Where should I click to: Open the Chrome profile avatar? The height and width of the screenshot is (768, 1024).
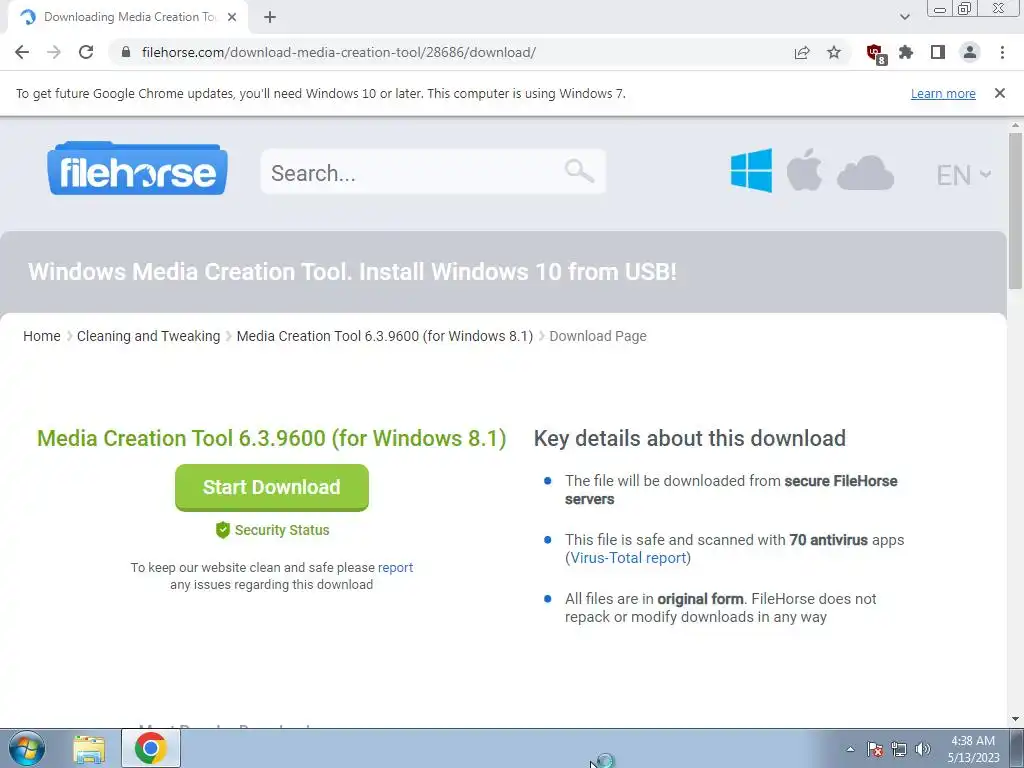click(970, 52)
